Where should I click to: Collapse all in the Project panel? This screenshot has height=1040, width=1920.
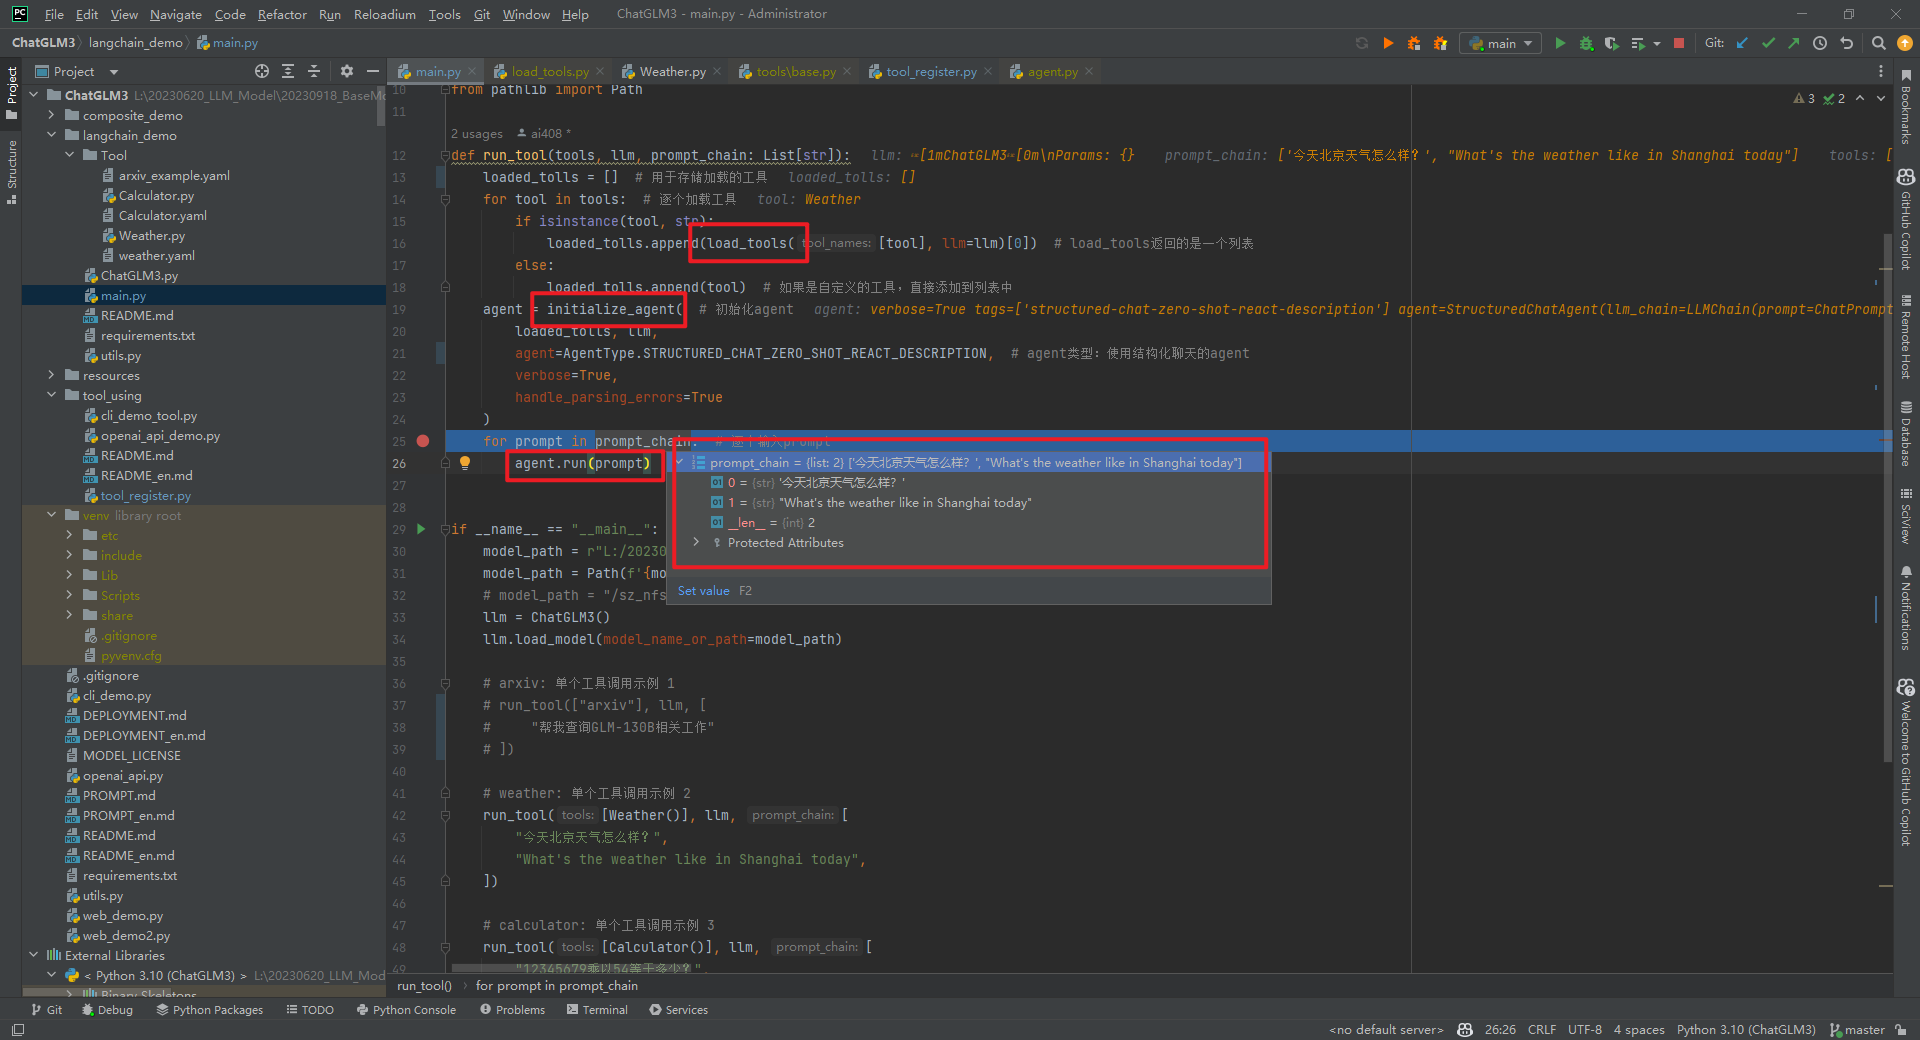314,71
